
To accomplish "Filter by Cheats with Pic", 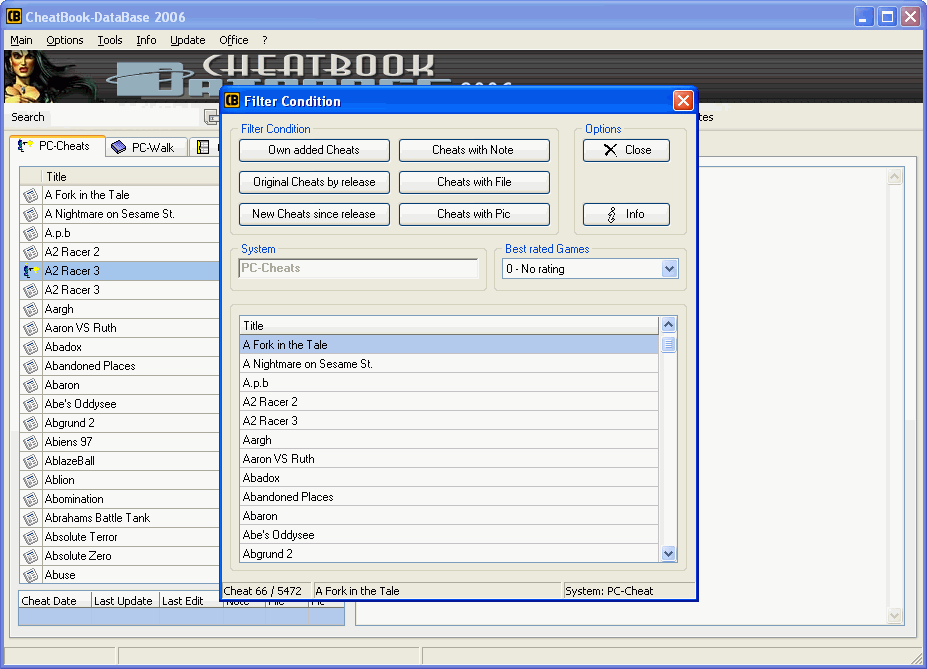I will [474, 214].
